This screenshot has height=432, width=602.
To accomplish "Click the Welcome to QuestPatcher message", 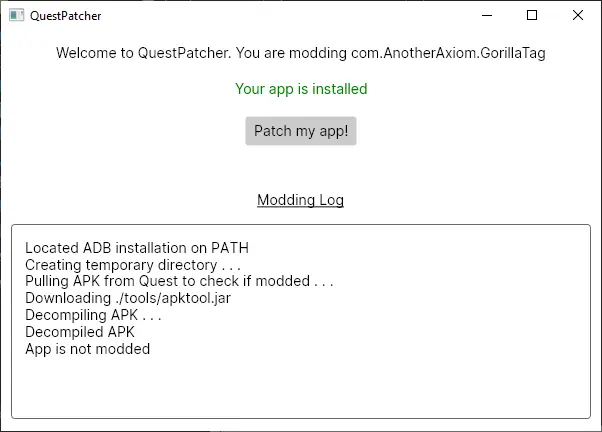I will pyautogui.click(x=301, y=53).
